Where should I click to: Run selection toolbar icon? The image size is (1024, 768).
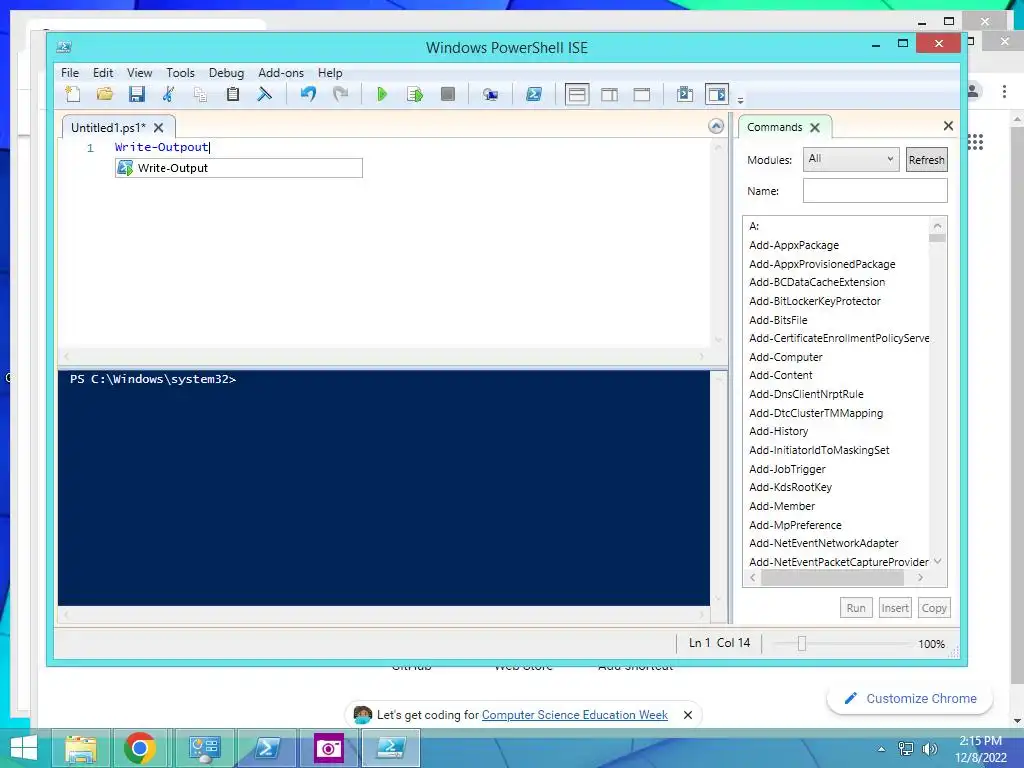click(415, 94)
